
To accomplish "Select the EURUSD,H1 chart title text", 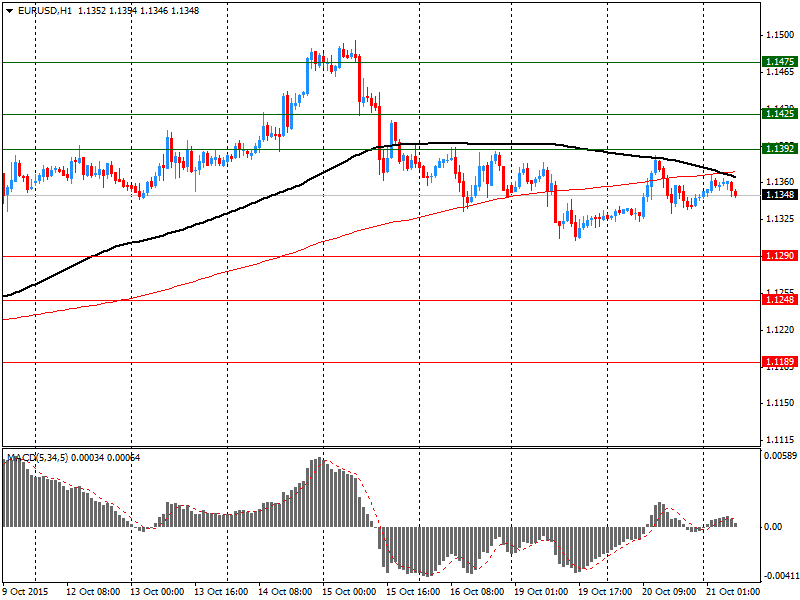I will (x=45, y=11).
